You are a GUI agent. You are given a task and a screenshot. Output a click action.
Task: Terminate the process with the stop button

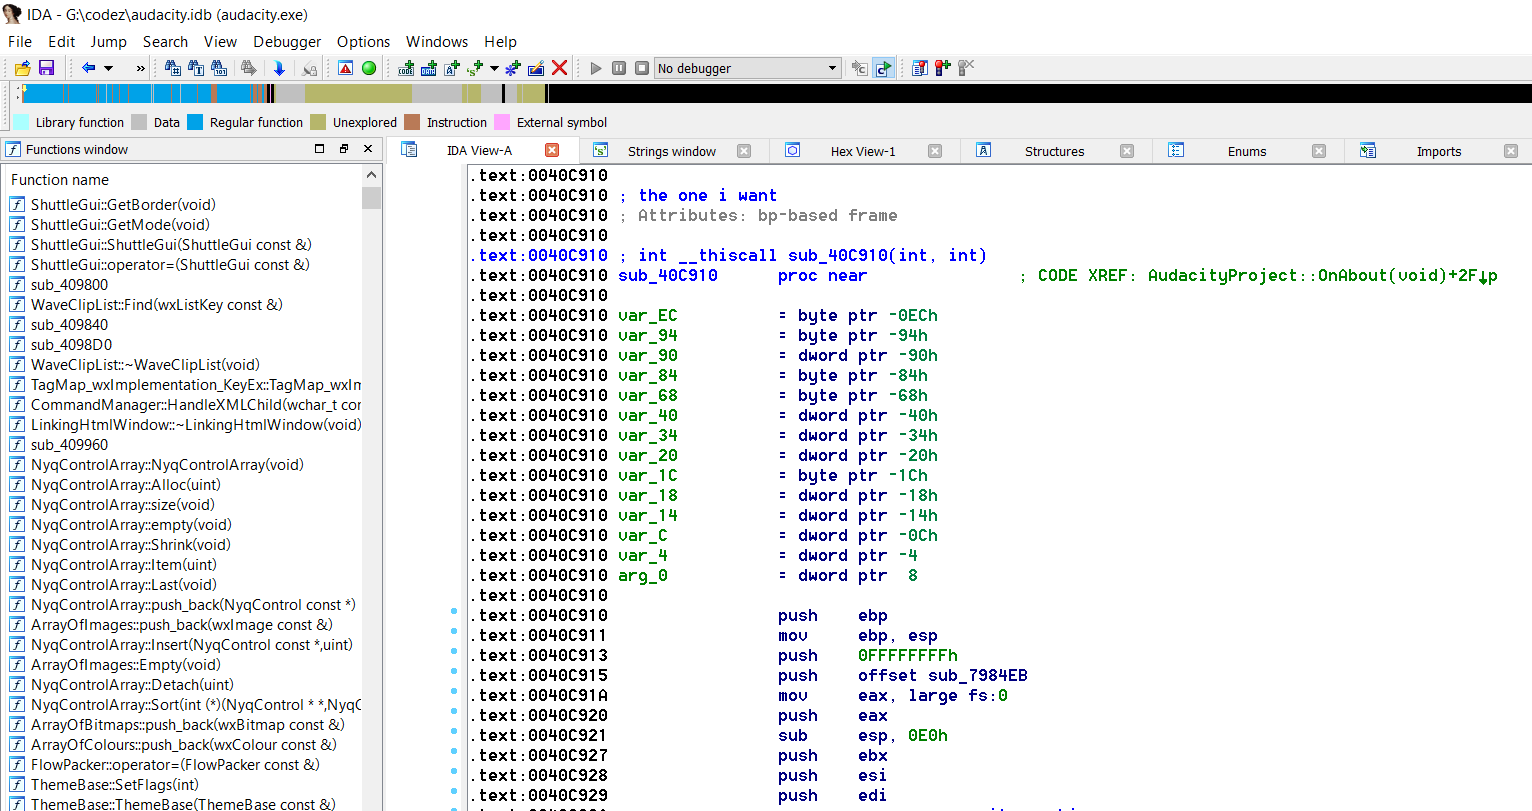click(642, 68)
